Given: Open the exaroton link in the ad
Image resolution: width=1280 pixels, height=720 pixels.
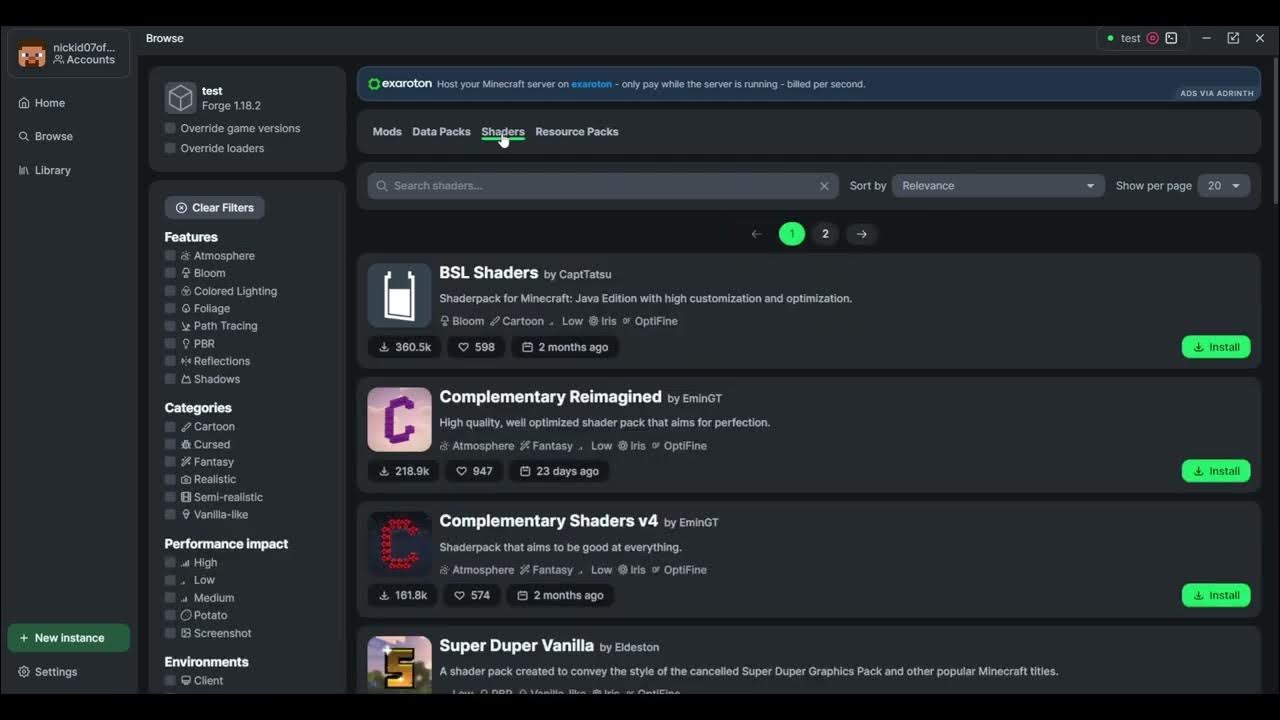Looking at the screenshot, I should [x=591, y=84].
